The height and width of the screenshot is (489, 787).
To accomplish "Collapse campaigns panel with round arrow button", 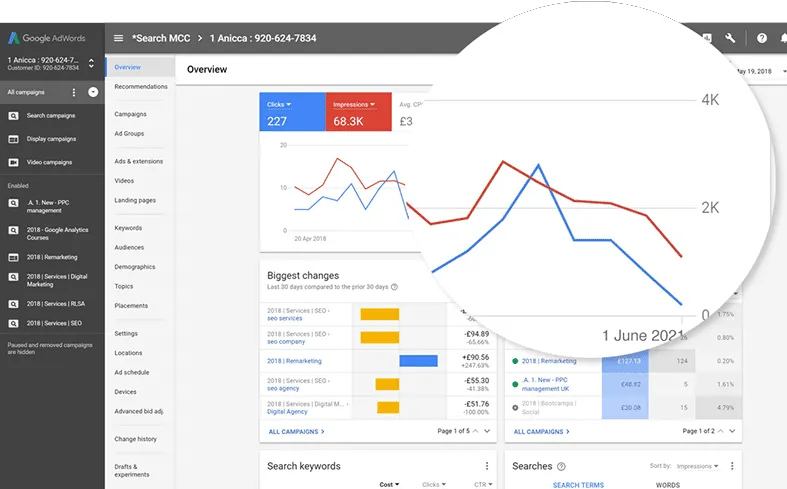I will 93,92.
